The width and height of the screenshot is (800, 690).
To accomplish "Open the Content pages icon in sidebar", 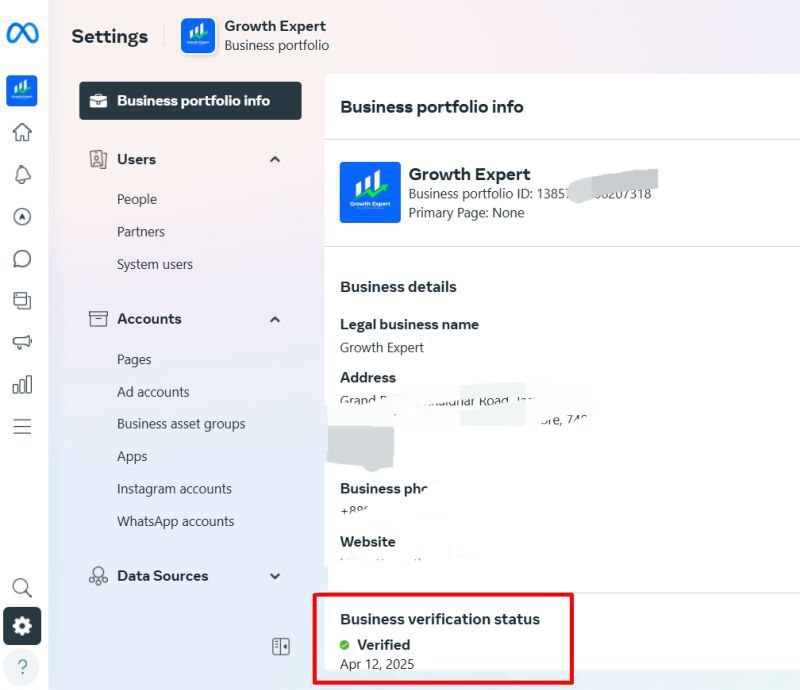I will point(22,300).
